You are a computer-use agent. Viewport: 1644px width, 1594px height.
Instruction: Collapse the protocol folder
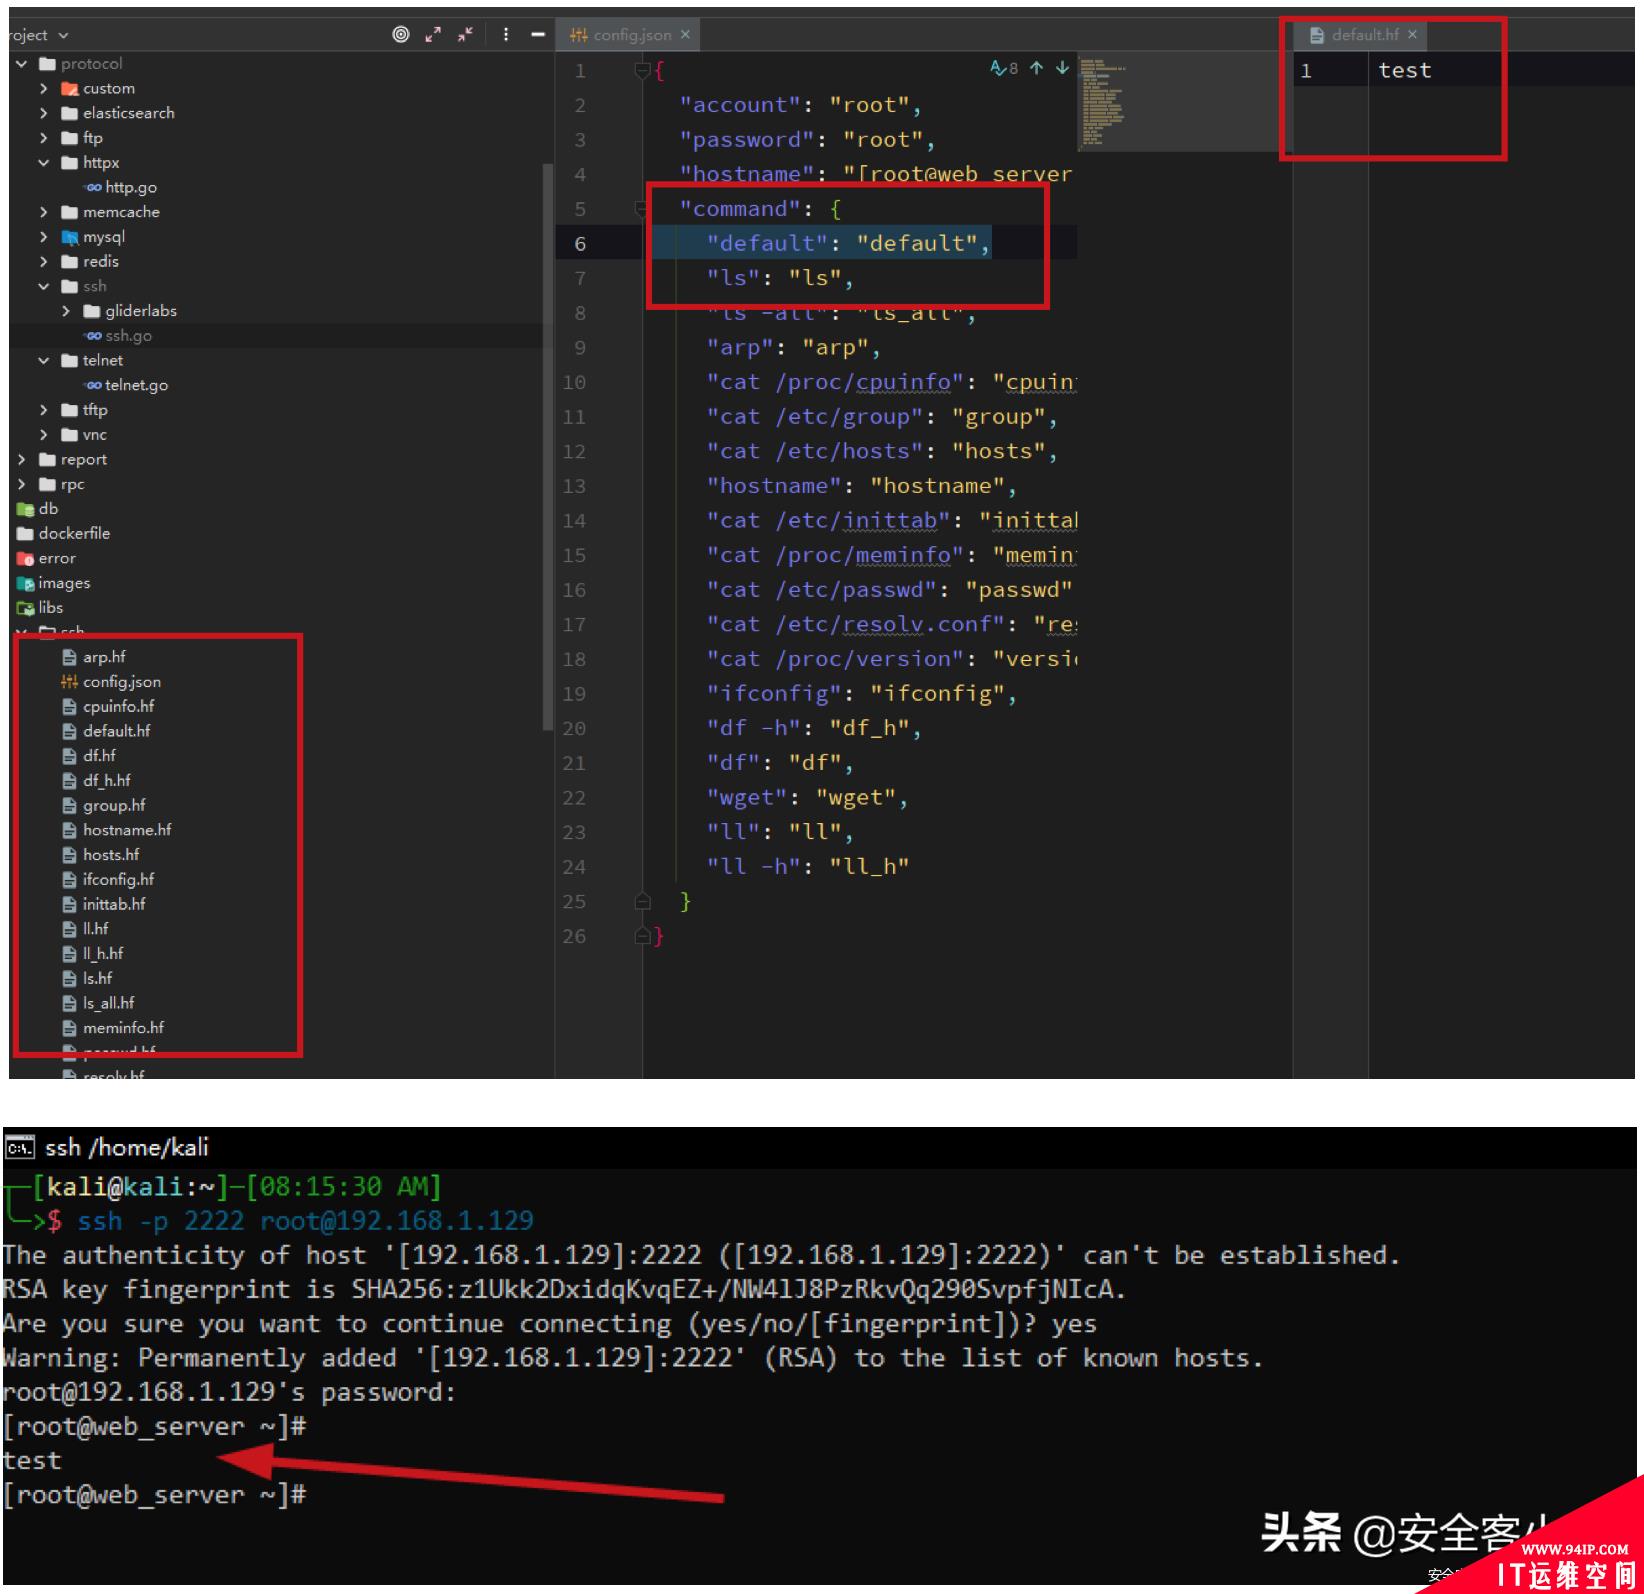22,63
